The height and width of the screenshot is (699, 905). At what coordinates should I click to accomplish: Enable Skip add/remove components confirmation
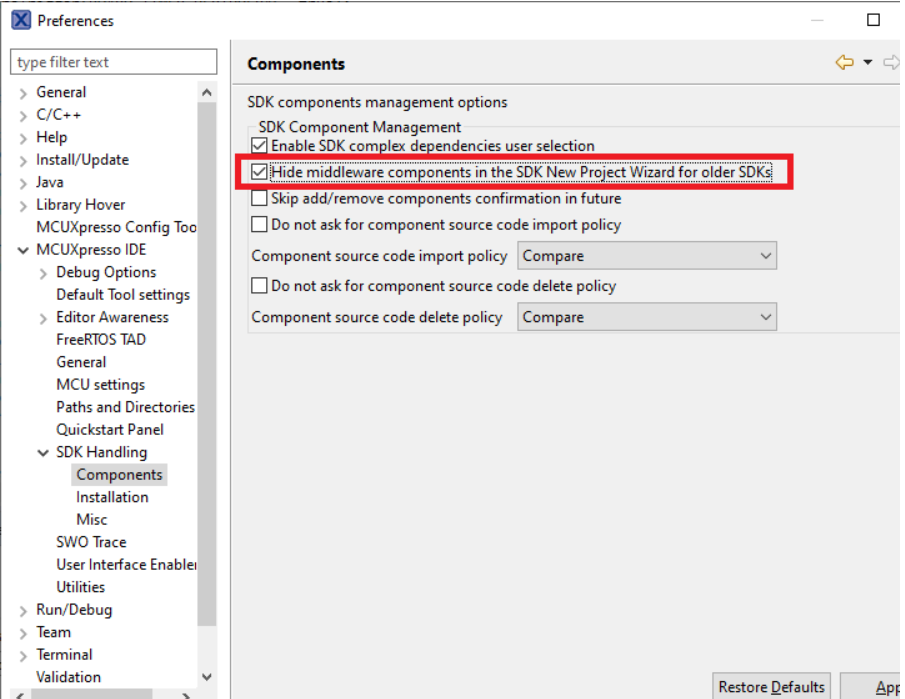pos(260,198)
